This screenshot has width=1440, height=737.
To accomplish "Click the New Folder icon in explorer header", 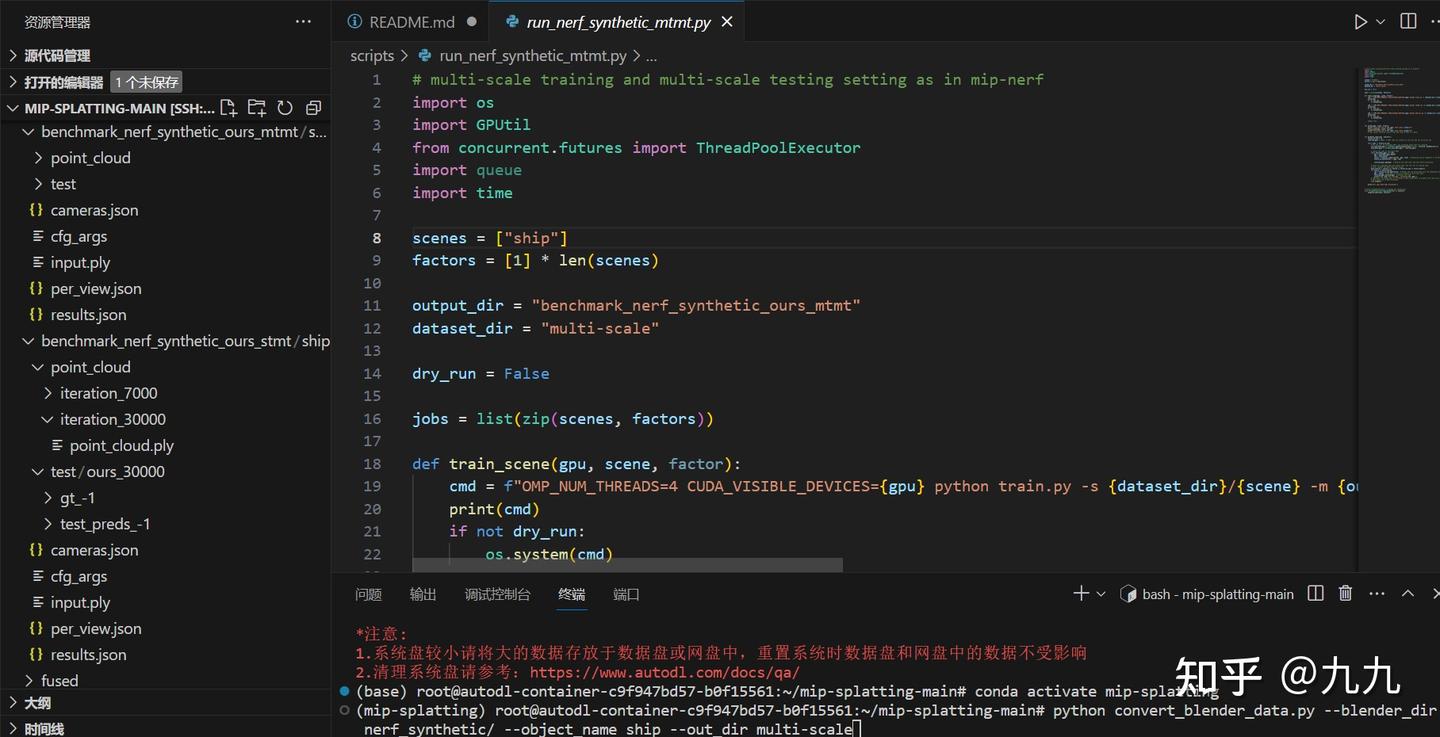I will click(x=257, y=108).
